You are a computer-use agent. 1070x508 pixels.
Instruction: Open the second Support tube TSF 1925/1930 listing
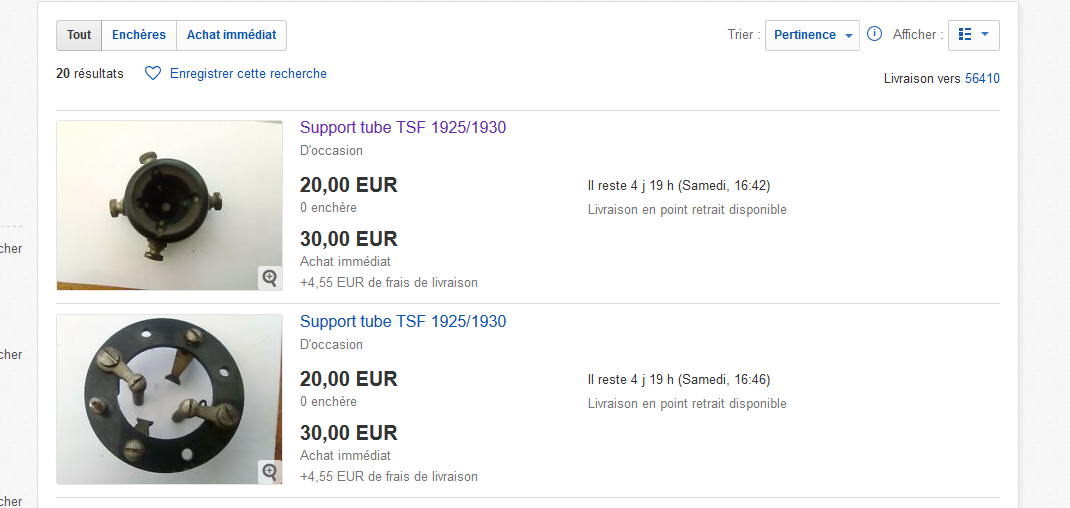tap(403, 322)
